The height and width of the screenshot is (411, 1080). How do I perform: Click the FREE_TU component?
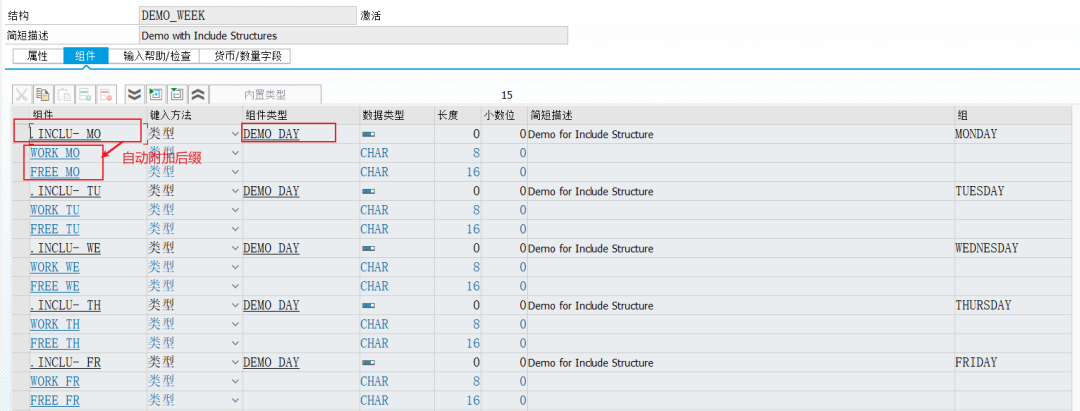click(x=55, y=229)
